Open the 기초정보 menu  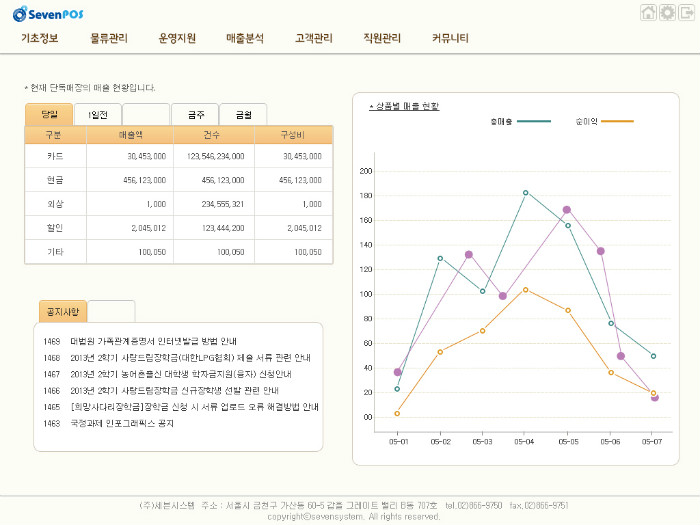point(40,38)
